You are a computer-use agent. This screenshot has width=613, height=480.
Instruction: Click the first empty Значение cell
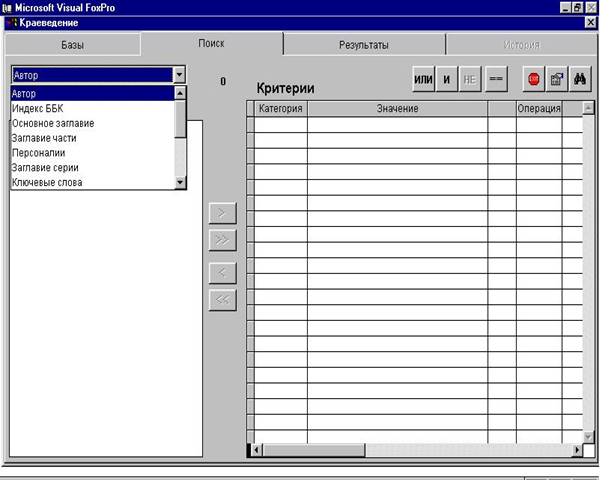point(397,125)
